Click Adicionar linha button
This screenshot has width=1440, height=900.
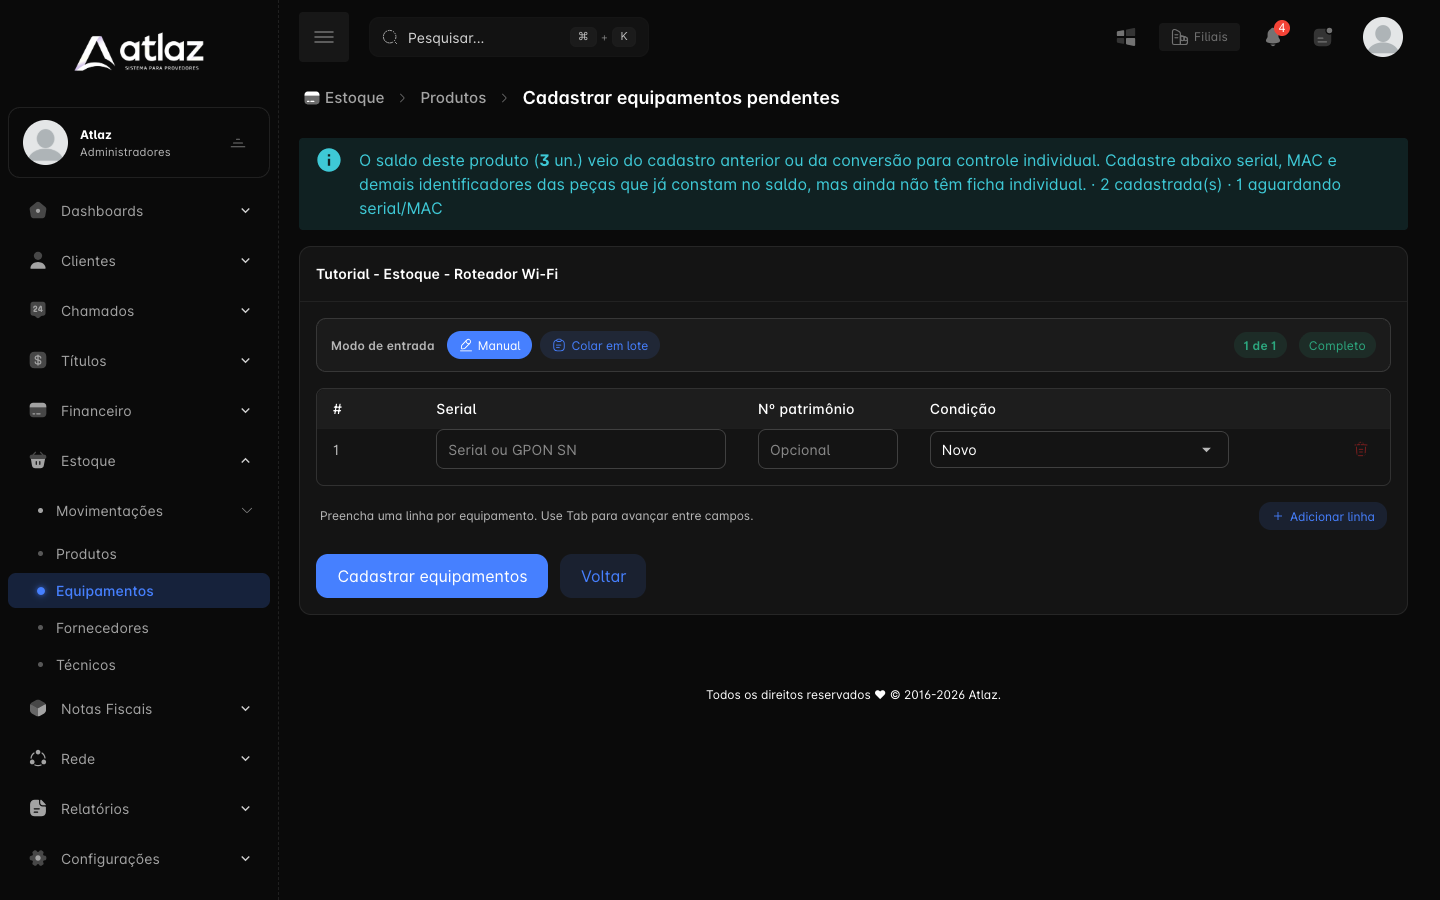[1323, 516]
